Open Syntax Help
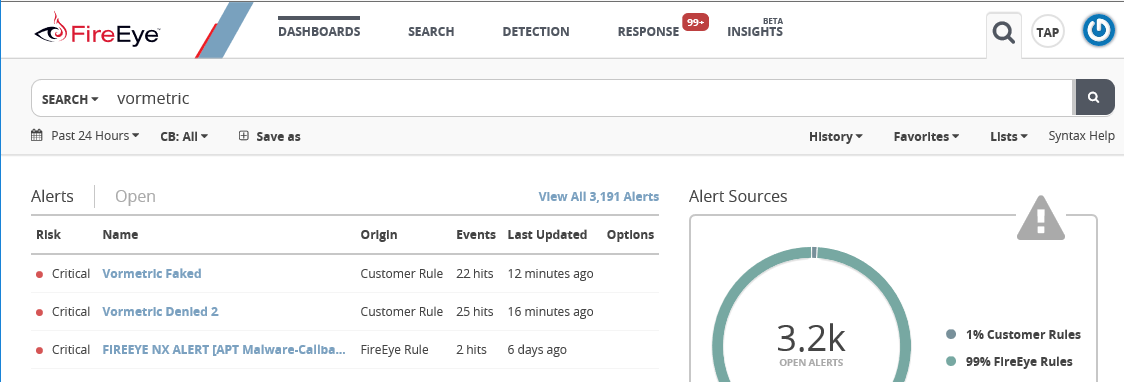Viewport: 1124px width, 382px height. point(1082,135)
